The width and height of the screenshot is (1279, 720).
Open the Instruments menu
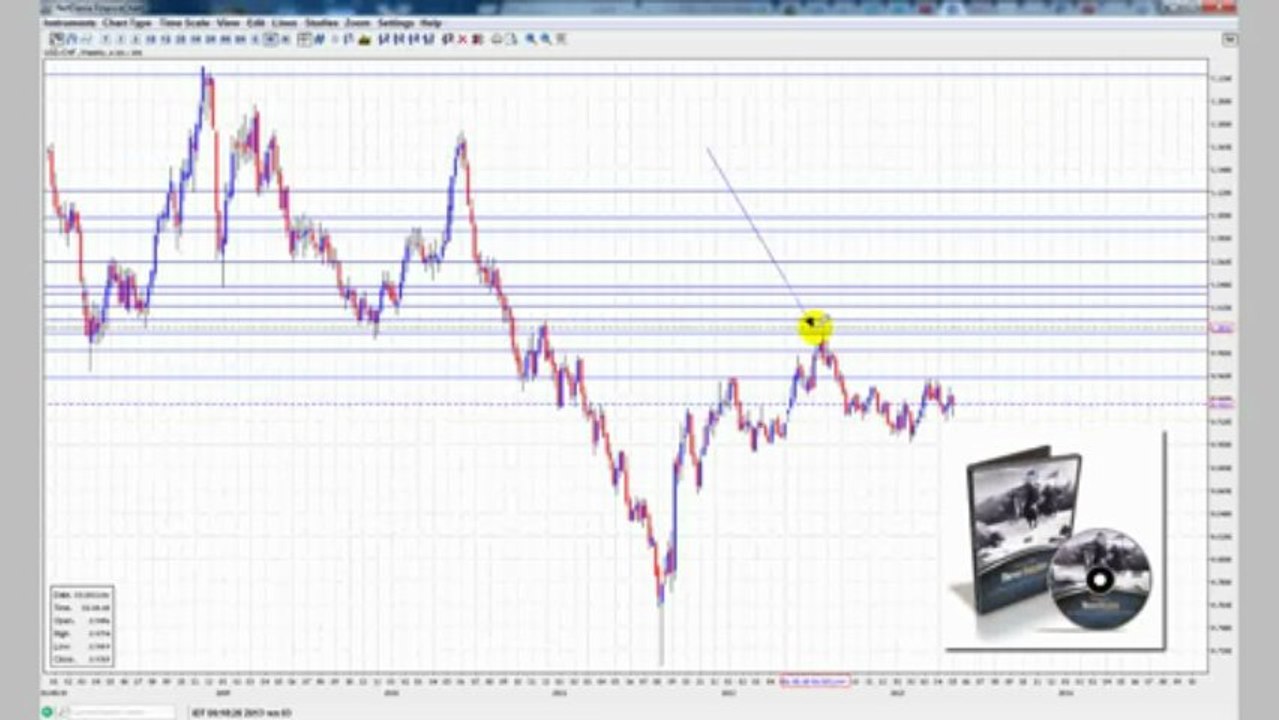point(69,22)
